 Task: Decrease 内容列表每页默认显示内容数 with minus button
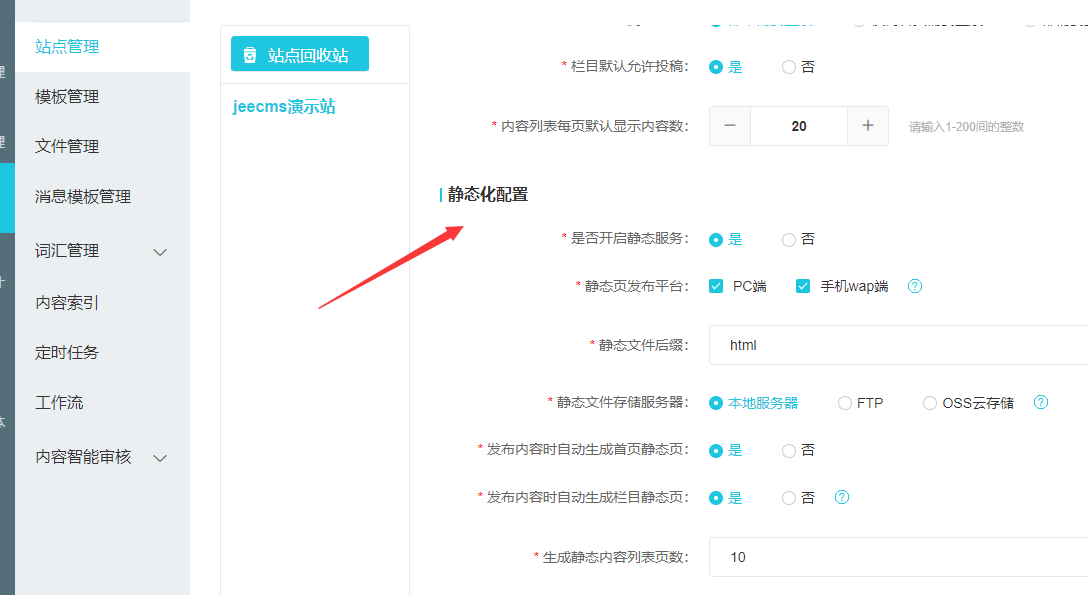click(x=730, y=126)
